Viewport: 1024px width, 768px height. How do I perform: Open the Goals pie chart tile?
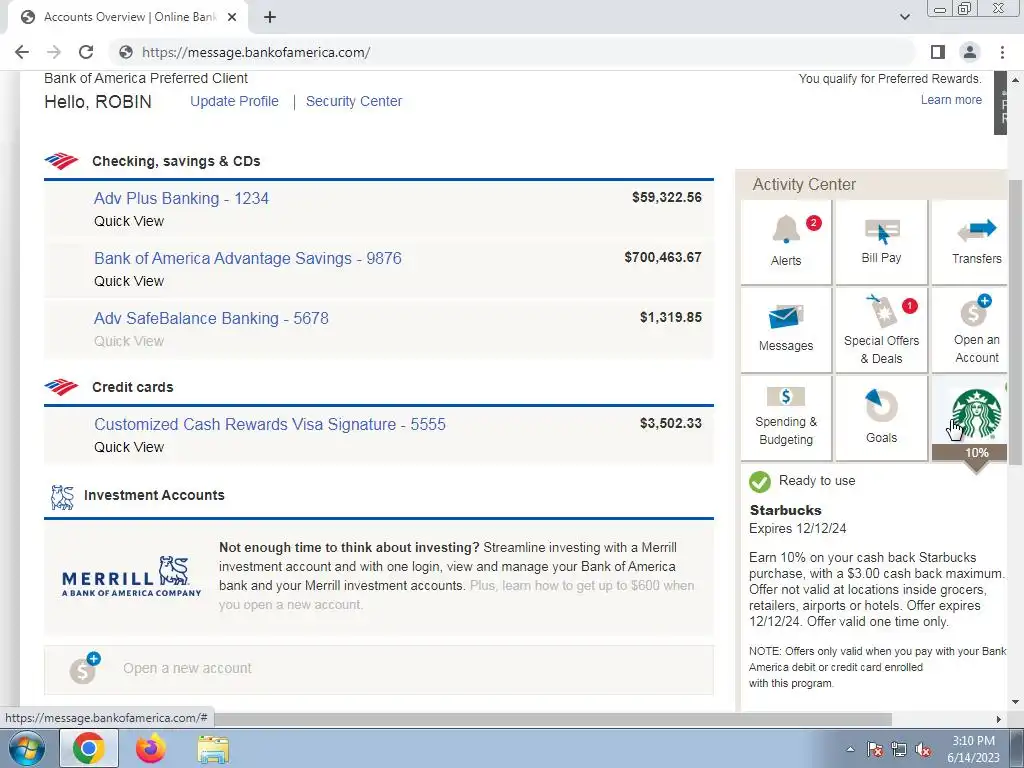click(881, 418)
